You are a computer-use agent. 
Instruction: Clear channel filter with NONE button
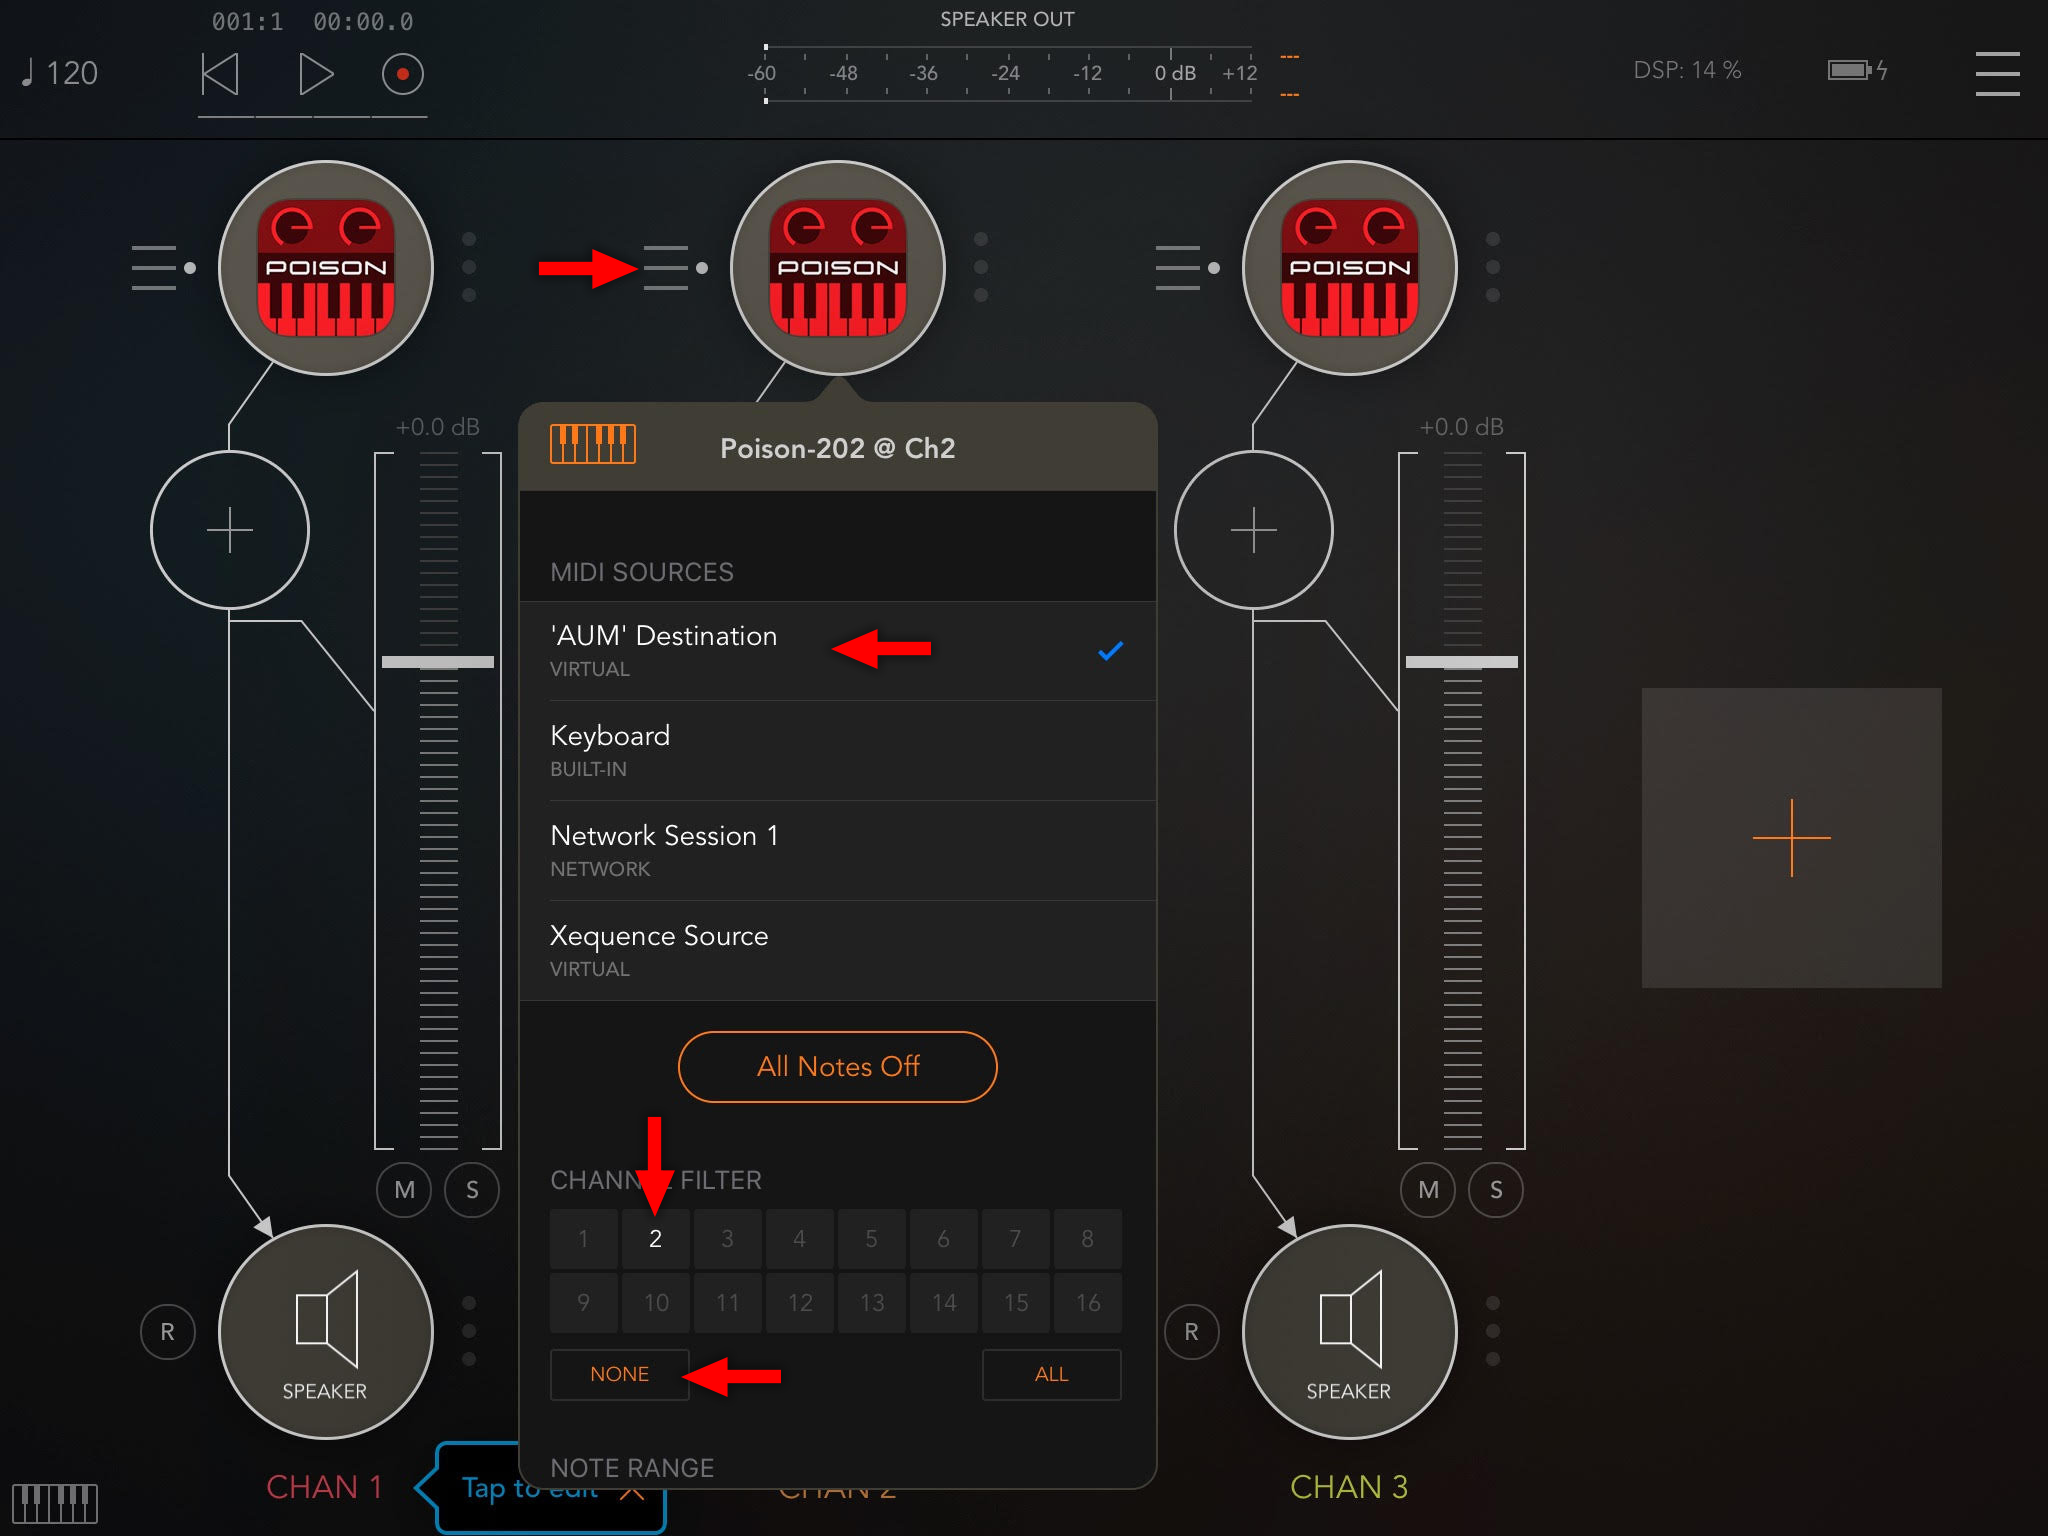[620, 1374]
